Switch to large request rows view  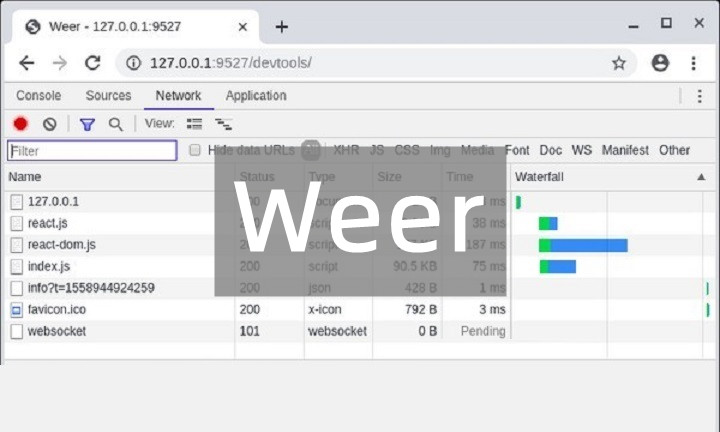194,123
